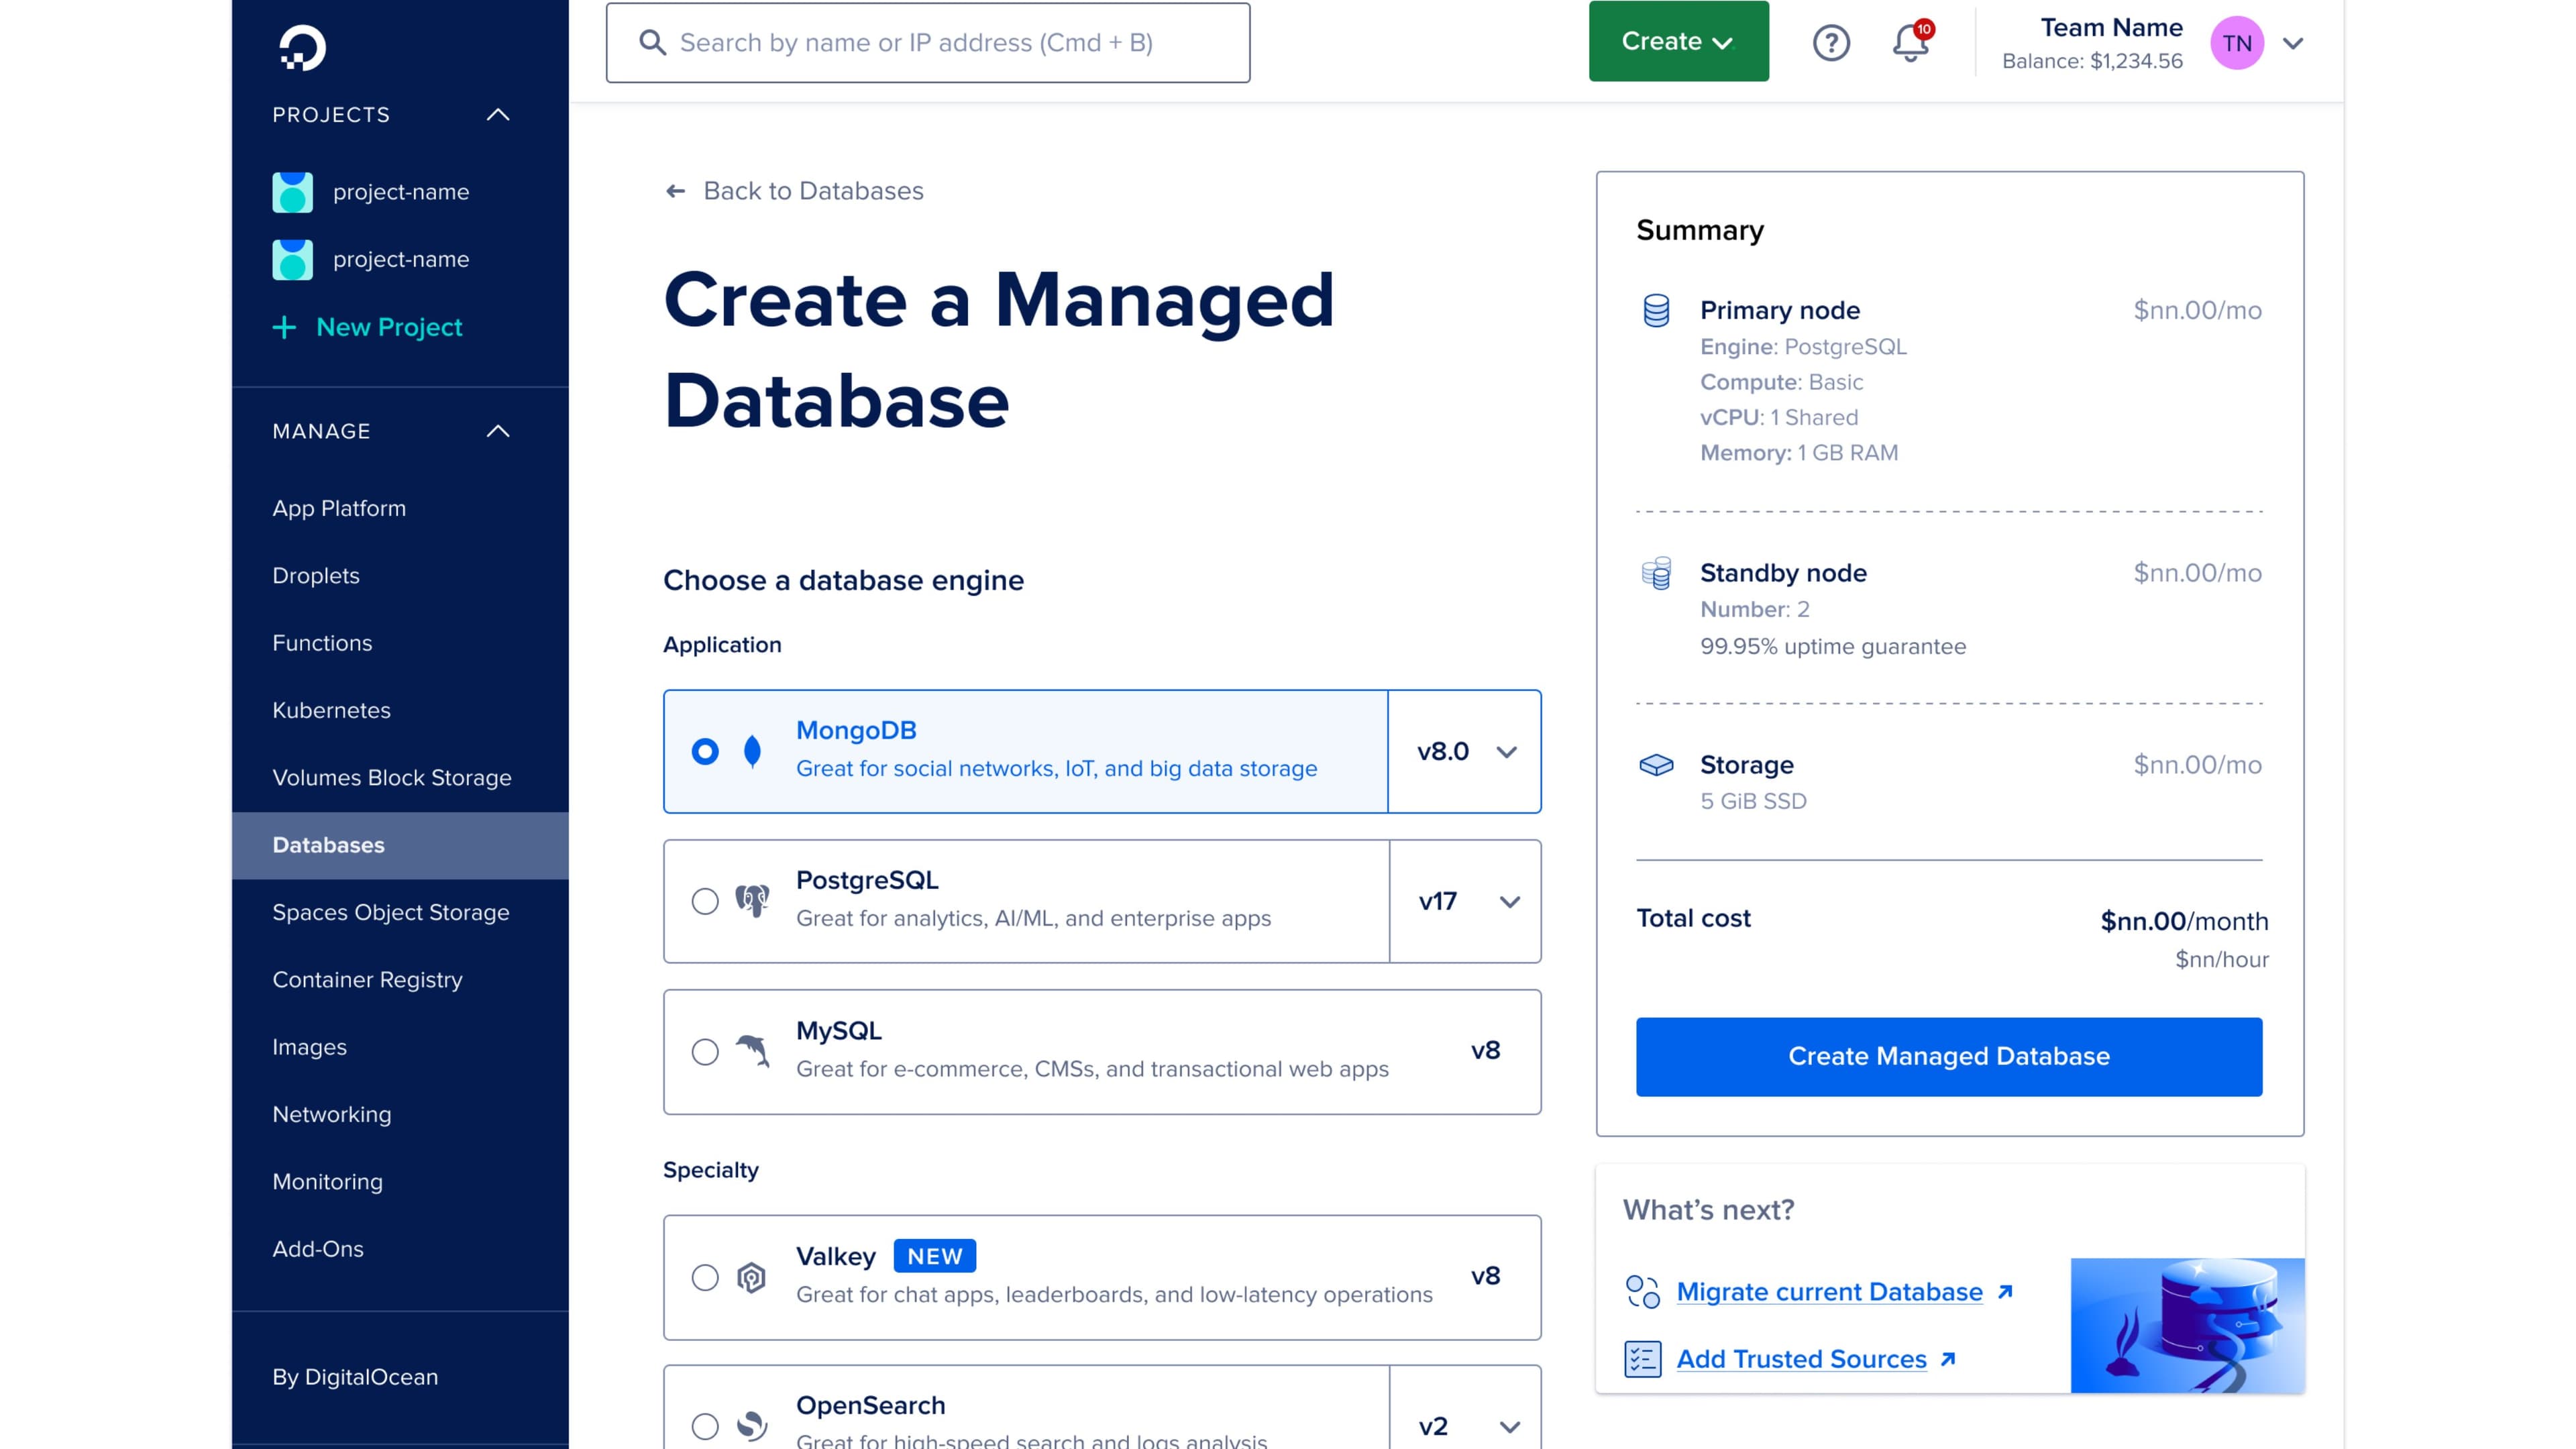Click the Valkey engine icon

(752, 1277)
